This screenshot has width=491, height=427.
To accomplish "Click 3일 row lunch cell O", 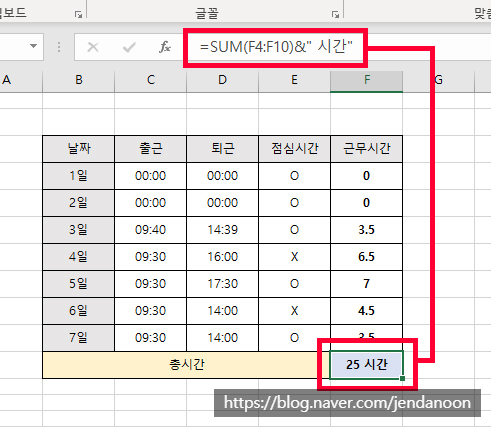I will 295,230.
